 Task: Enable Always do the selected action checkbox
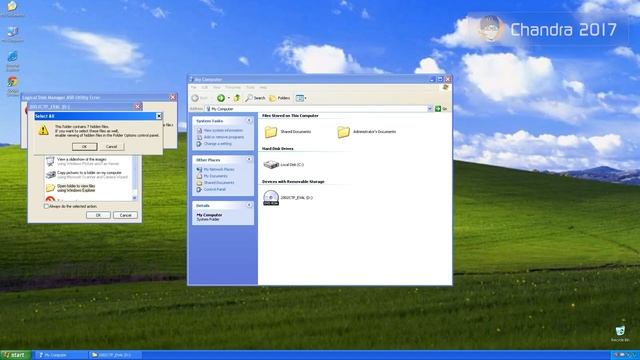(46, 207)
